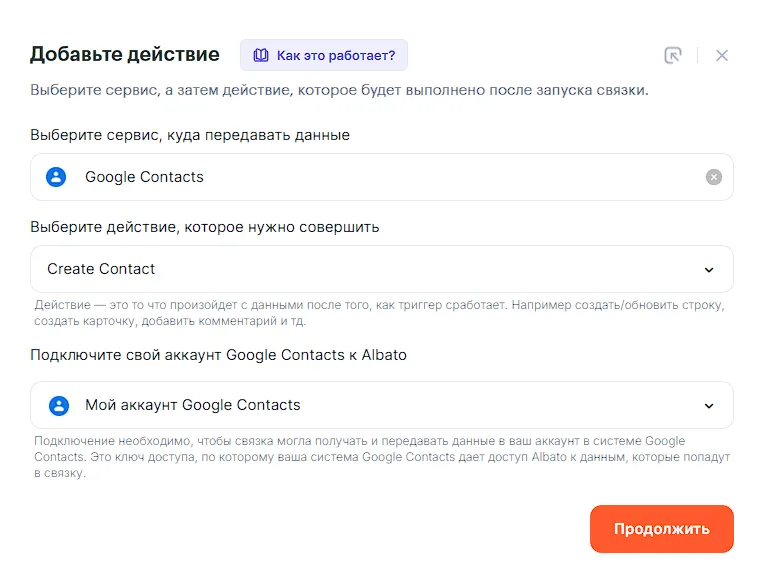The image size is (775, 584).
Task: Click the collapse-dialog arrow icon at top right
Action: 673,55
